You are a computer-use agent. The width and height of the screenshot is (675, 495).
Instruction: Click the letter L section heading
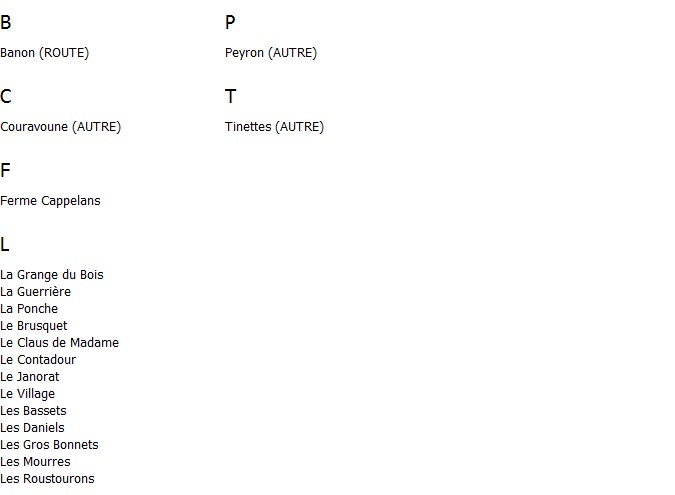5,244
